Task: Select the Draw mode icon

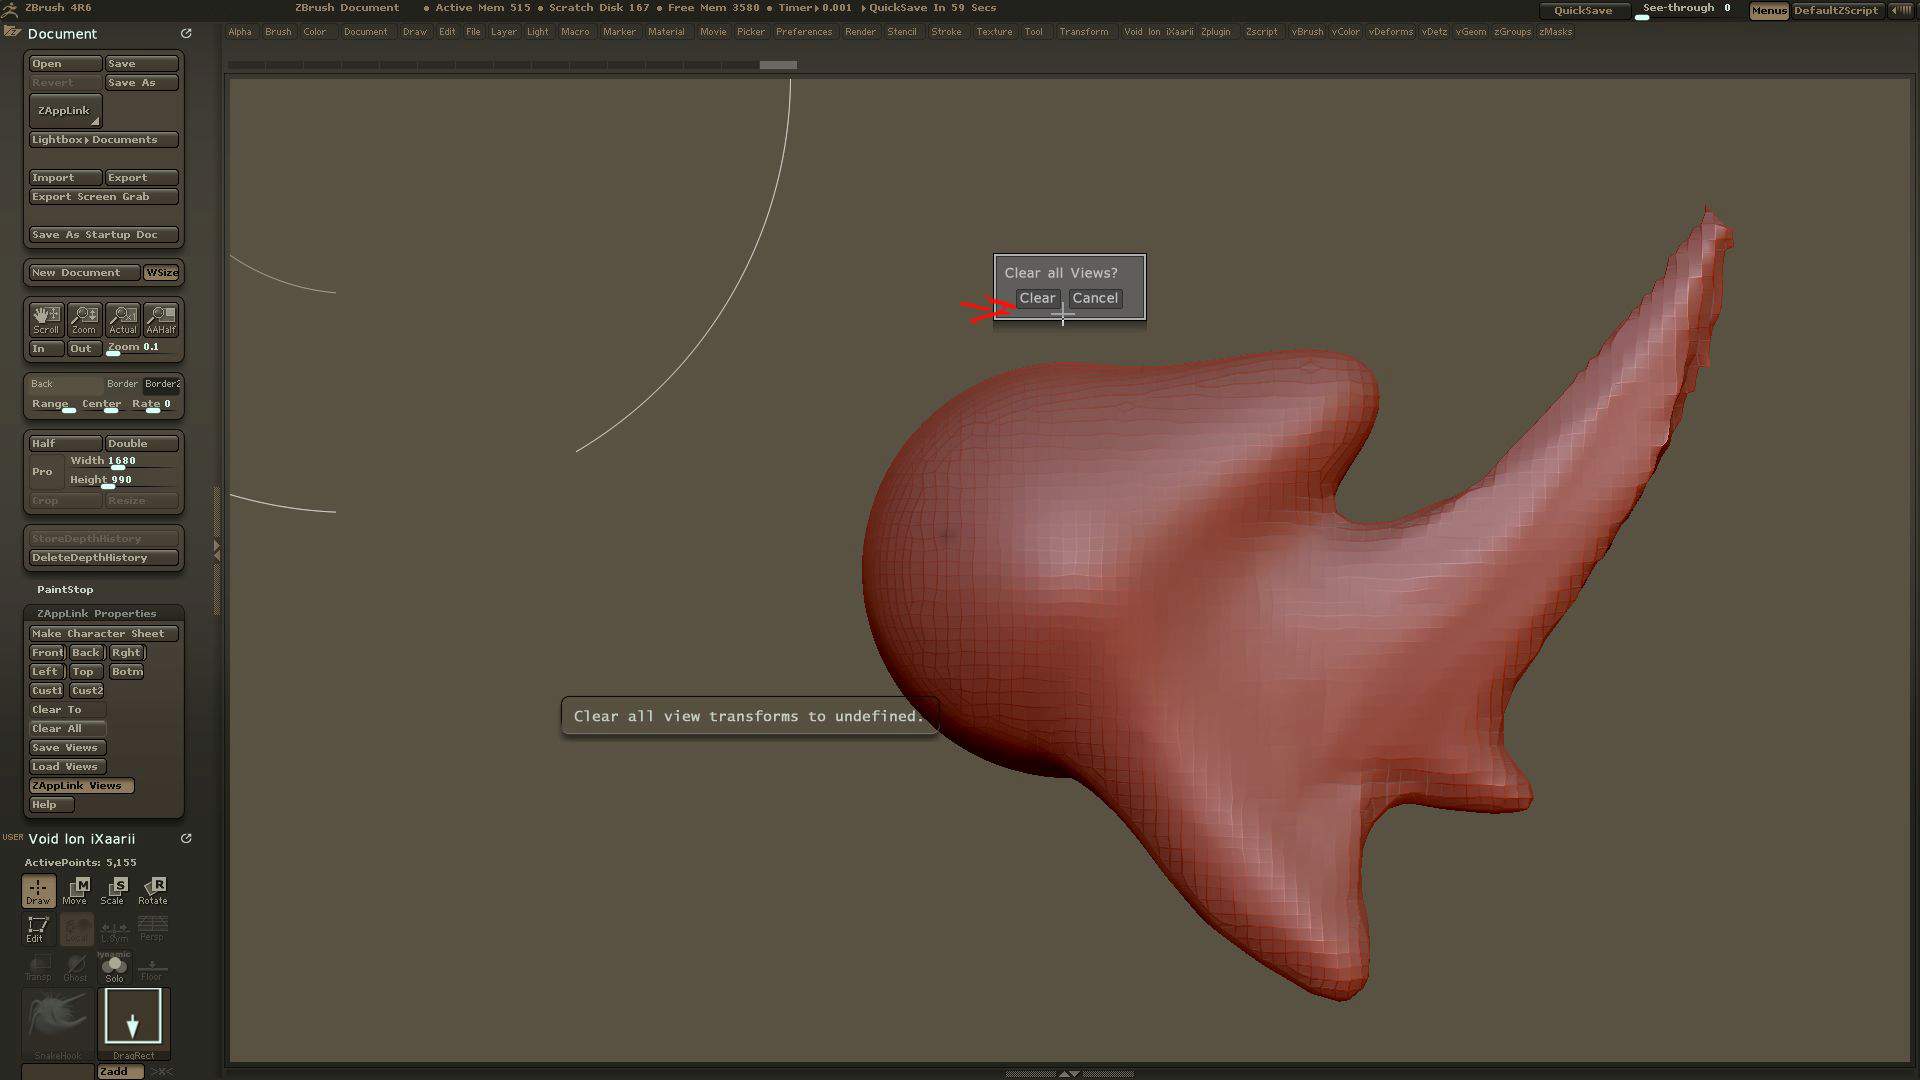Action: tap(38, 891)
